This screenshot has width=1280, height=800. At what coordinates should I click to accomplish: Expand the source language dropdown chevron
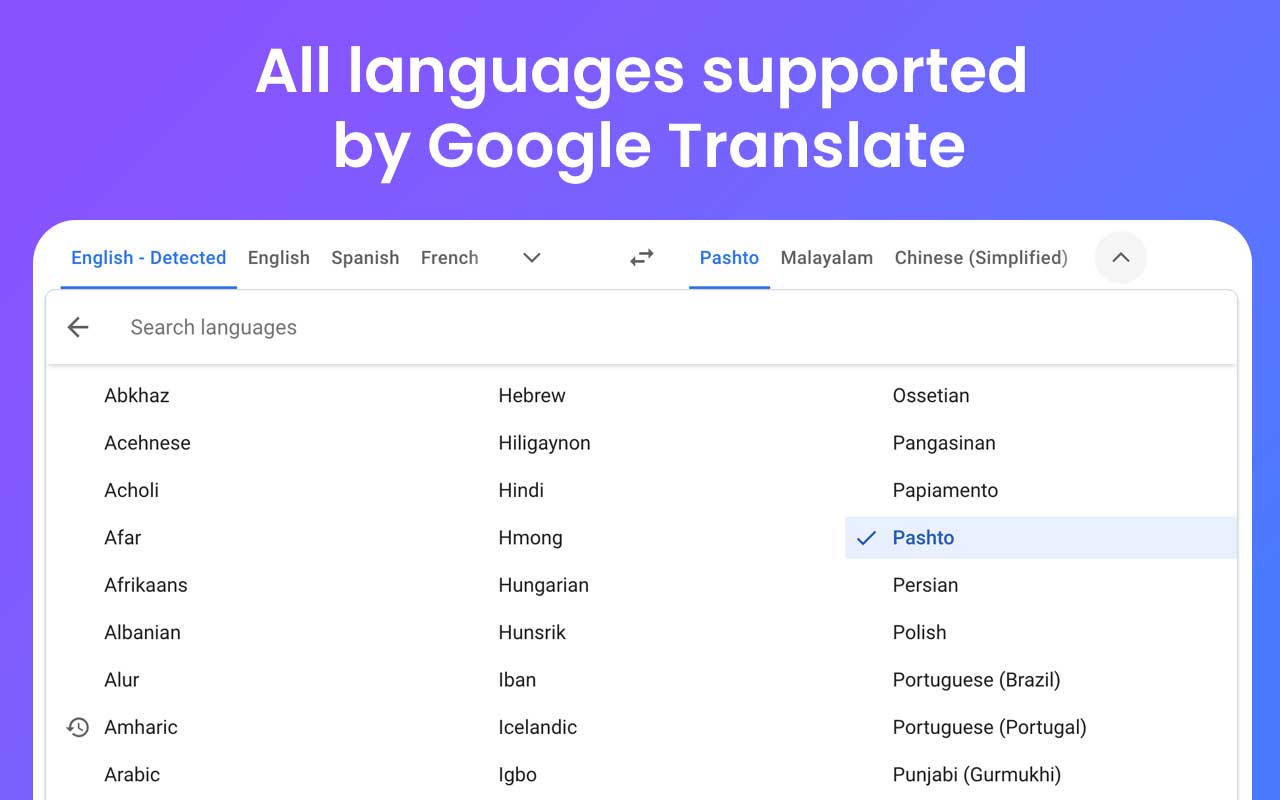pyautogui.click(x=531, y=257)
